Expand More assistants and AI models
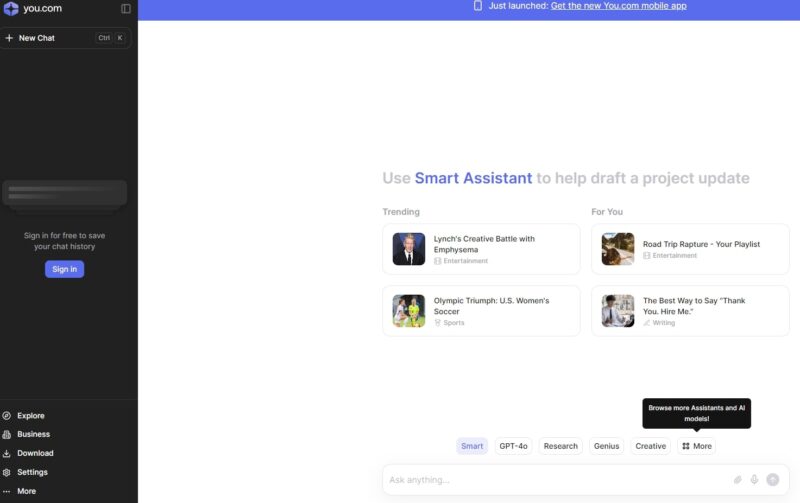 (697, 446)
